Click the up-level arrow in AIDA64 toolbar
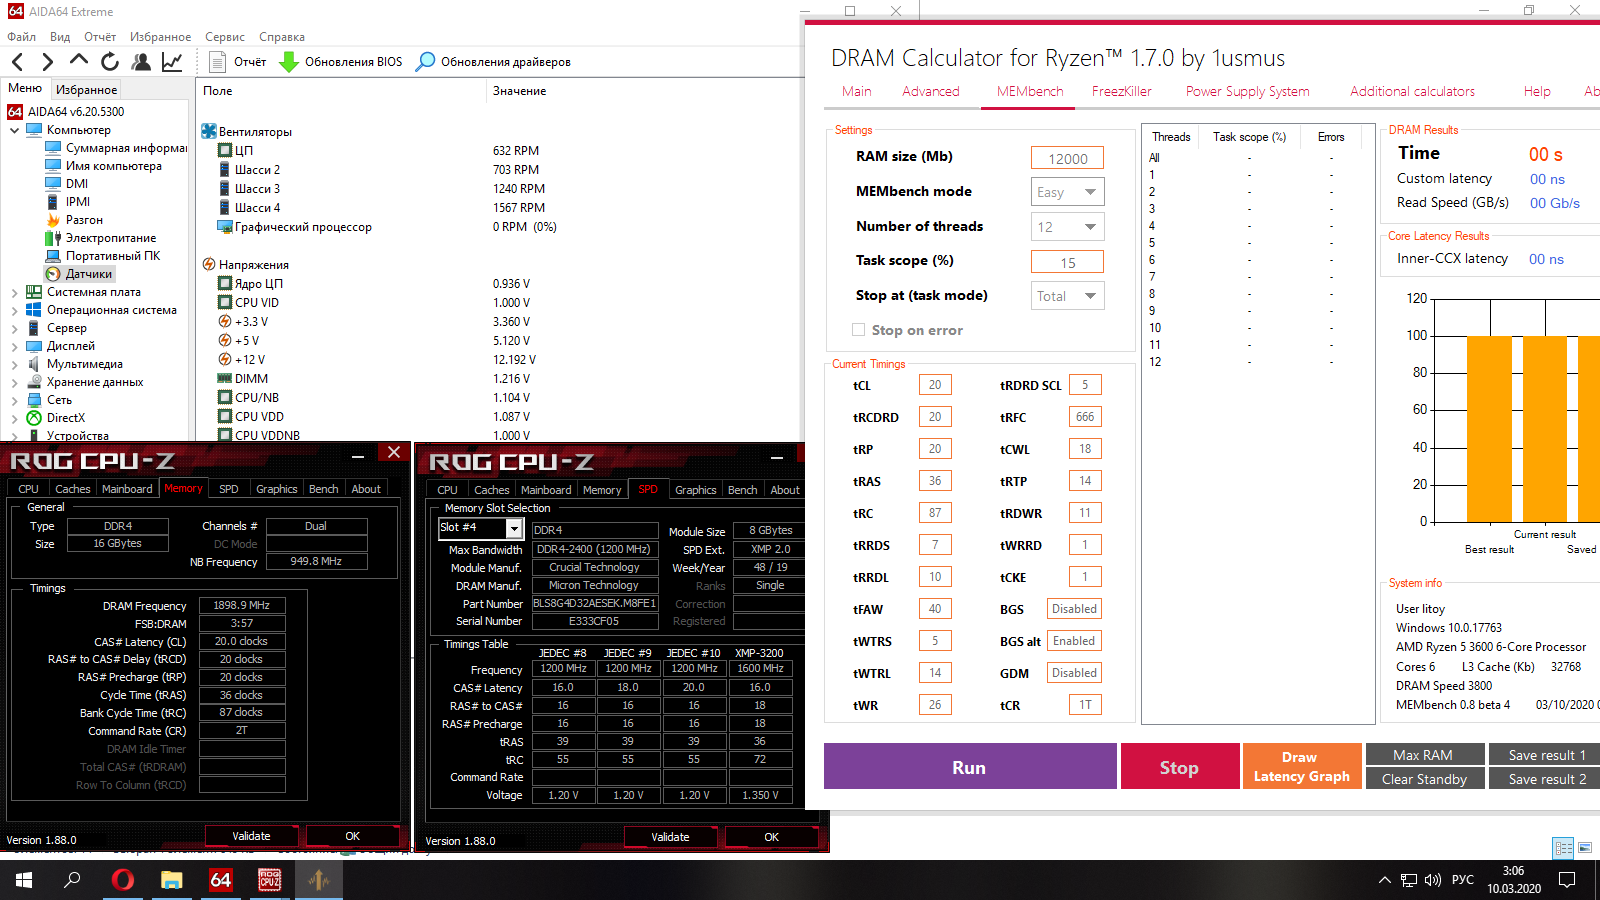 [x=78, y=62]
